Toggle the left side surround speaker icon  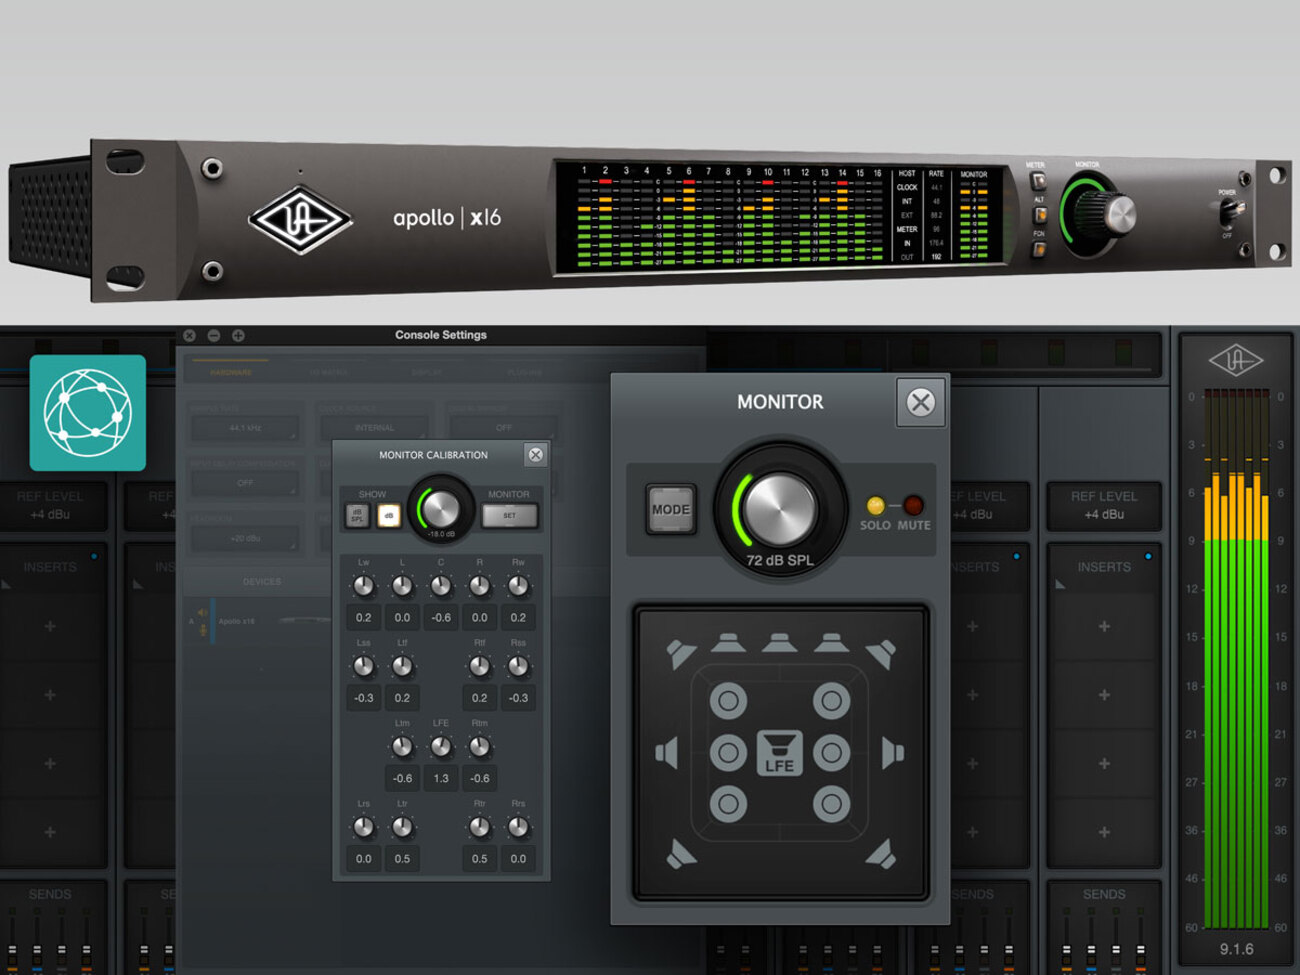tap(667, 753)
